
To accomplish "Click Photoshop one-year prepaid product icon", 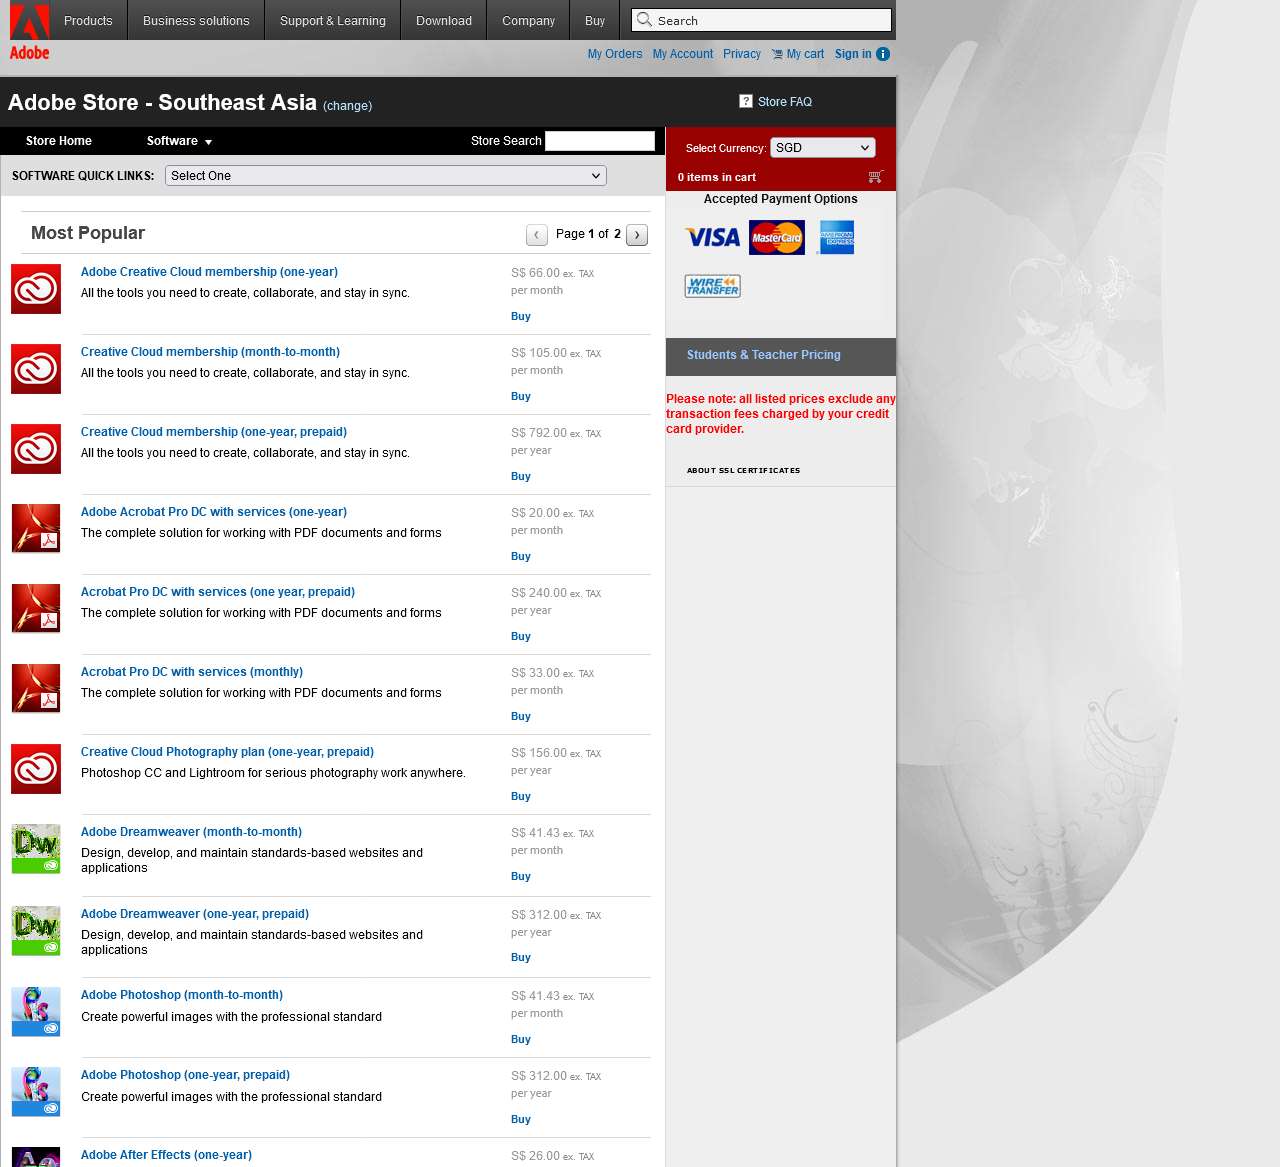I will 36,1091.
